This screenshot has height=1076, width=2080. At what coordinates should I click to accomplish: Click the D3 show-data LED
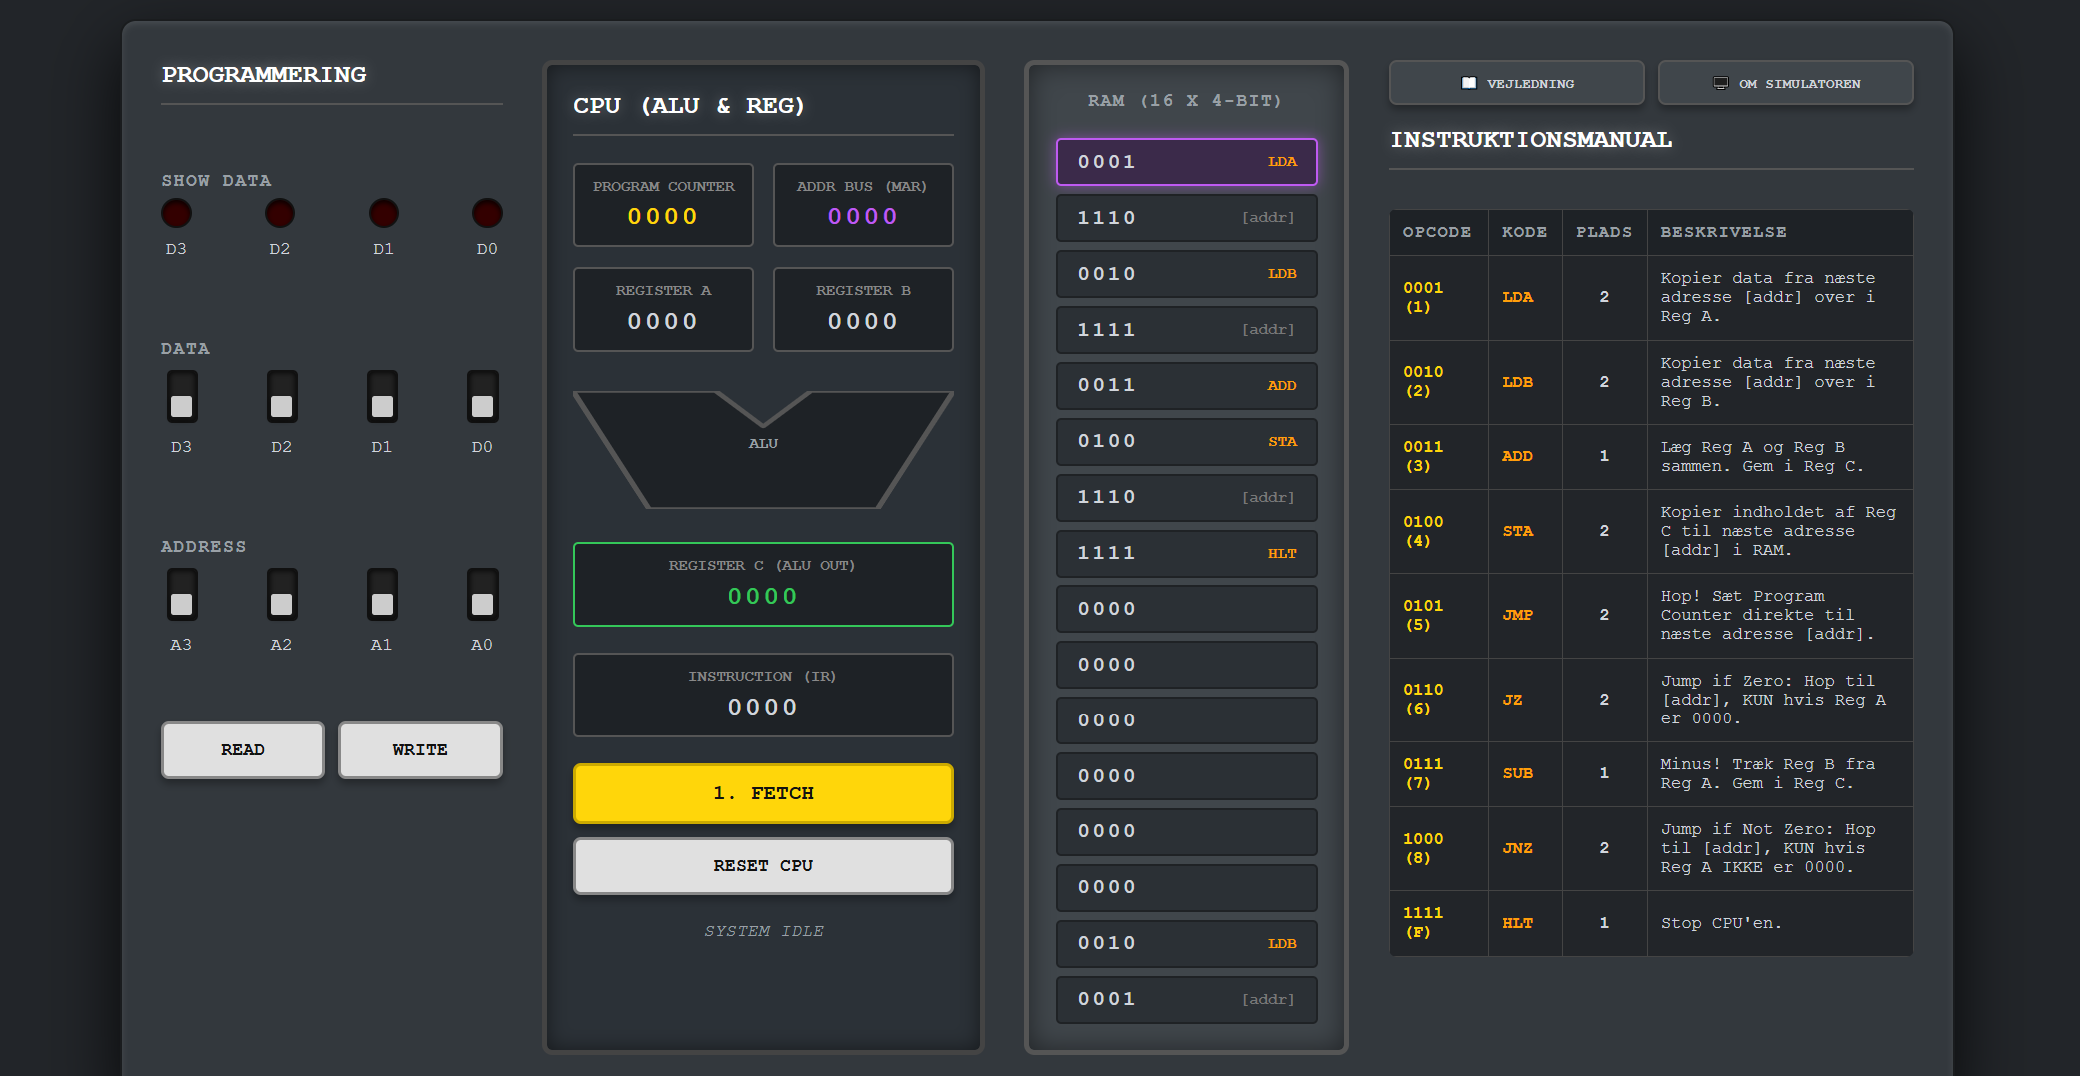[176, 213]
